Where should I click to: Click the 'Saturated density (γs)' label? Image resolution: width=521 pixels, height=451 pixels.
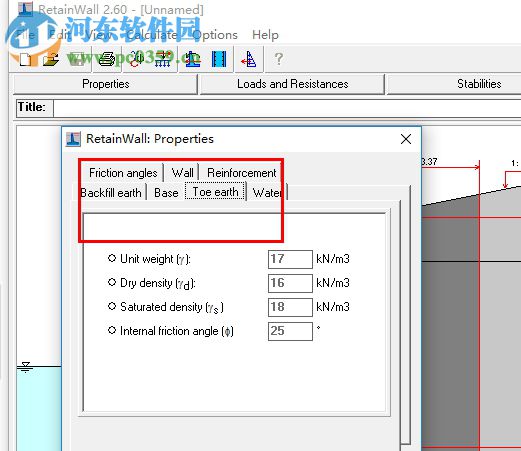point(172,307)
